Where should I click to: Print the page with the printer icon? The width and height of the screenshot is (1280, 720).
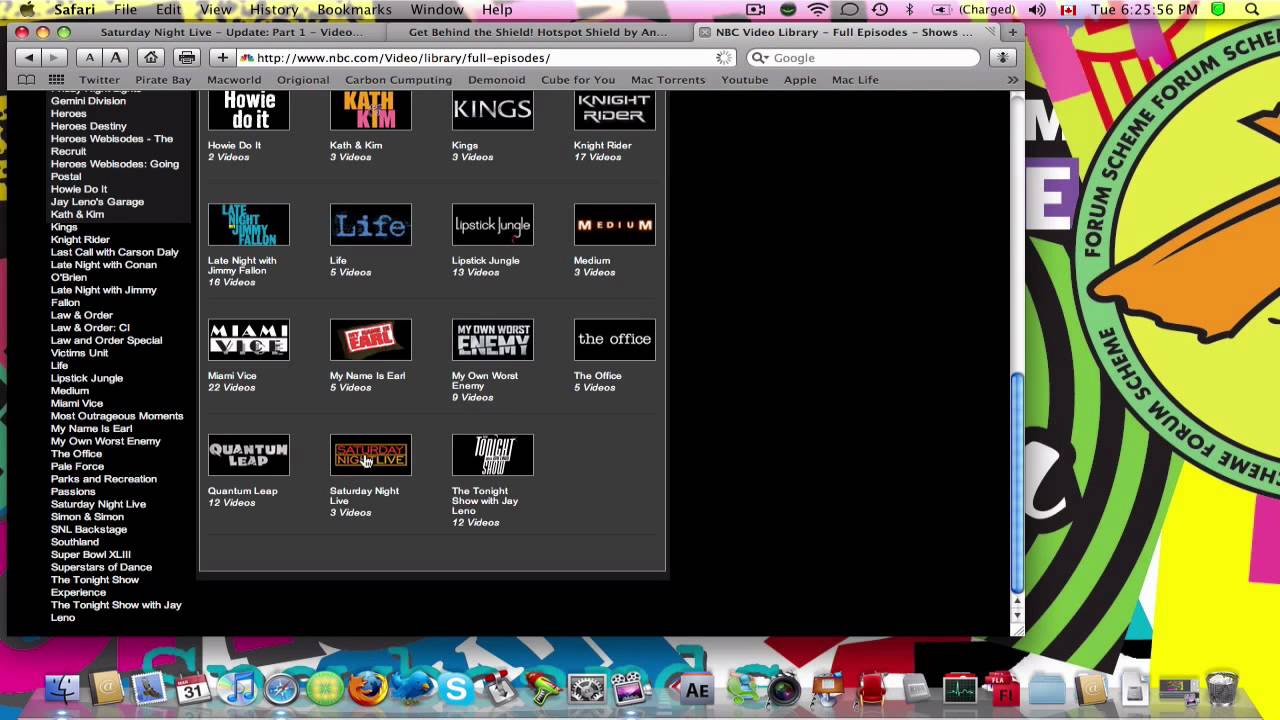pyautogui.click(x=187, y=58)
